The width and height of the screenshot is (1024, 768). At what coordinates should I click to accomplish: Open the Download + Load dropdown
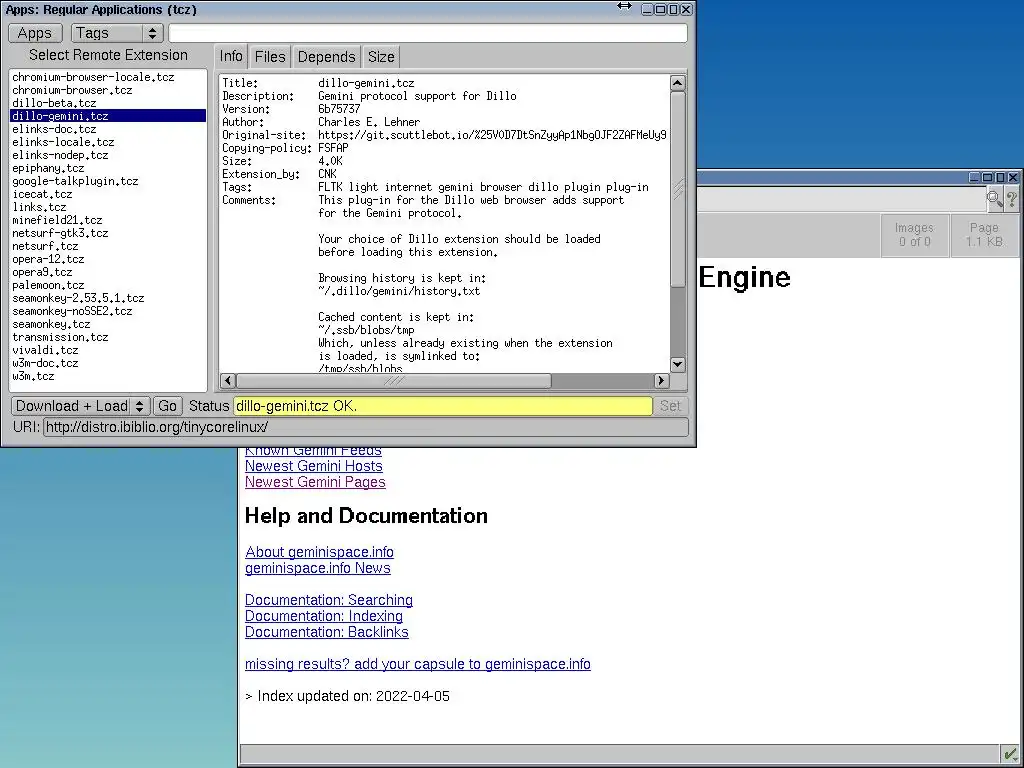[x=81, y=406]
